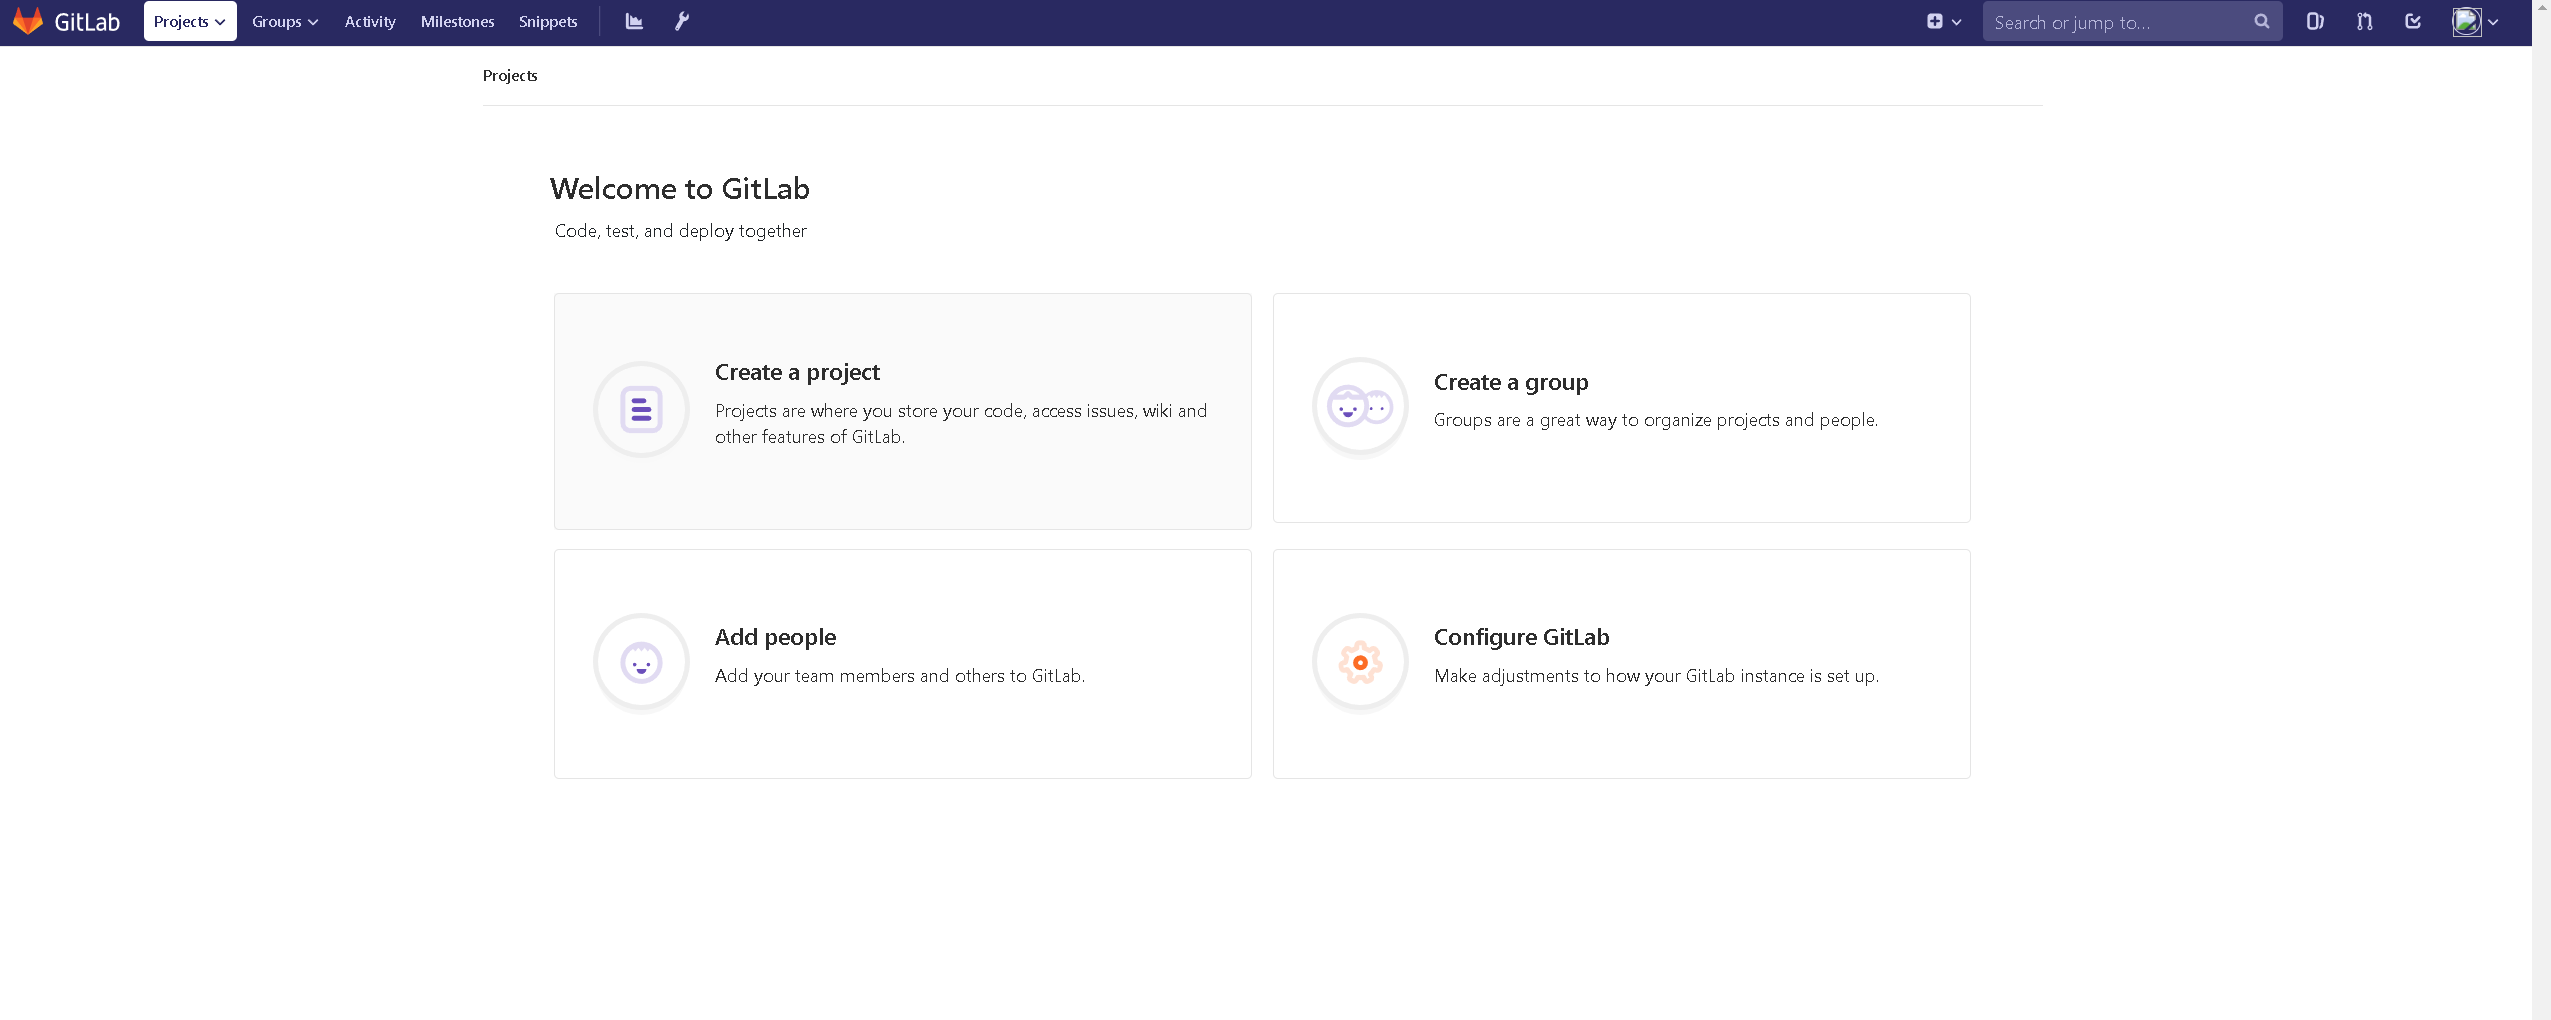Click the vertical page scrollbar
The height and width of the screenshot is (1020, 2551).
point(2541,510)
